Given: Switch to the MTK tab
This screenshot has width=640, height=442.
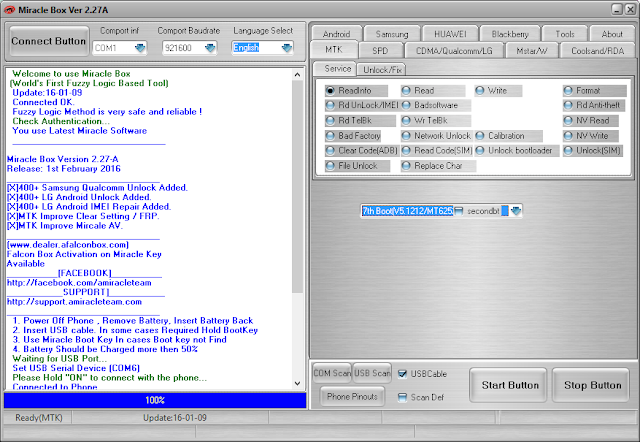Looking at the screenshot, I should (x=334, y=50).
